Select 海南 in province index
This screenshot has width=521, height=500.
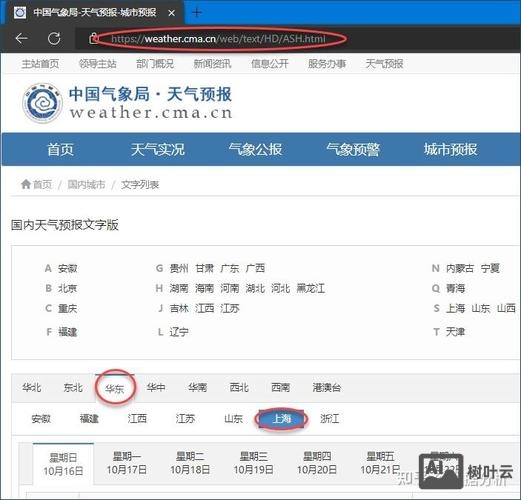(x=204, y=288)
